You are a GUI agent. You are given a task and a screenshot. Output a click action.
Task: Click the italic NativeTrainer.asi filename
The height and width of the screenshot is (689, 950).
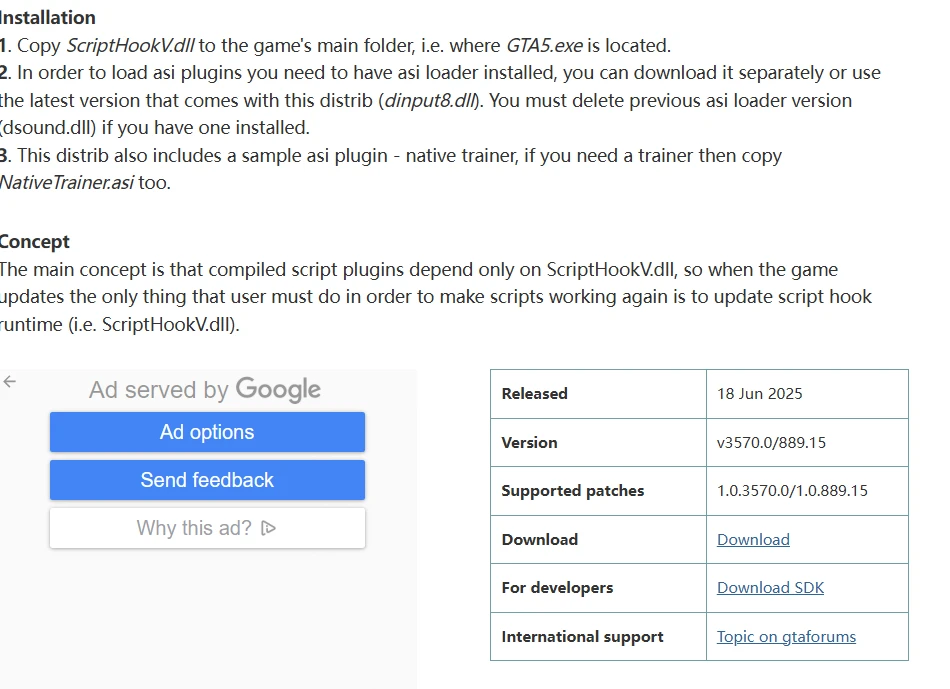tap(66, 183)
